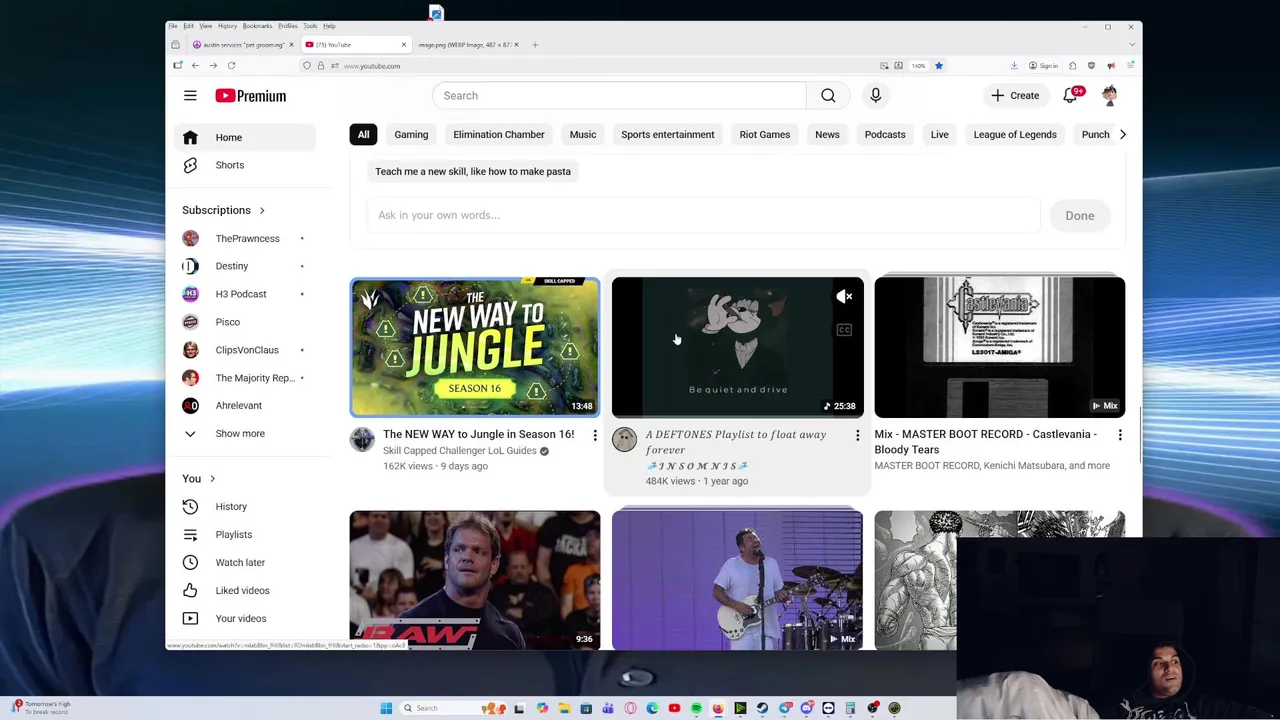Click the YouTube search input field
This screenshot has height=720, width=1280.
point(620,95)
